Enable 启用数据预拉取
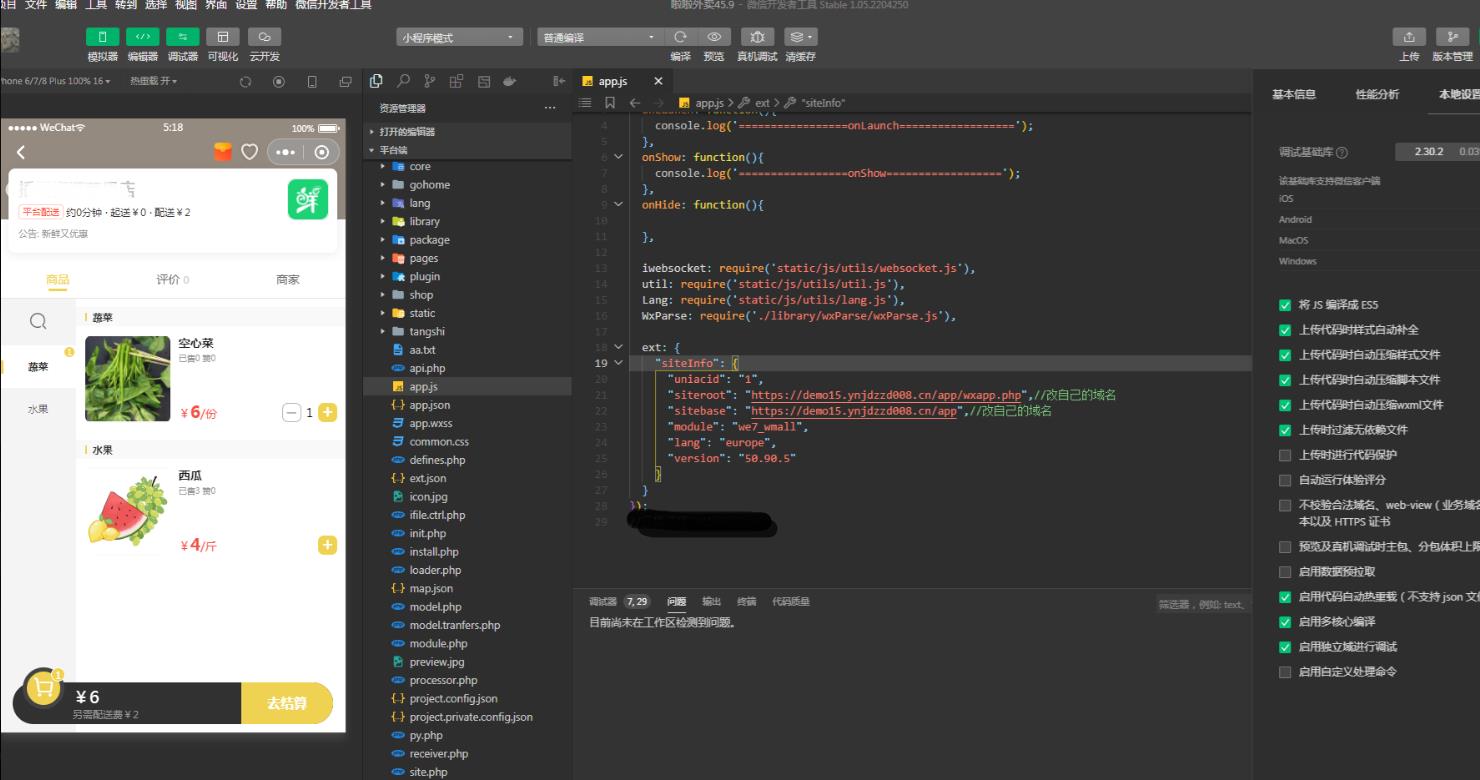This screenshot has width=1480, height=780. (1285, 572)
